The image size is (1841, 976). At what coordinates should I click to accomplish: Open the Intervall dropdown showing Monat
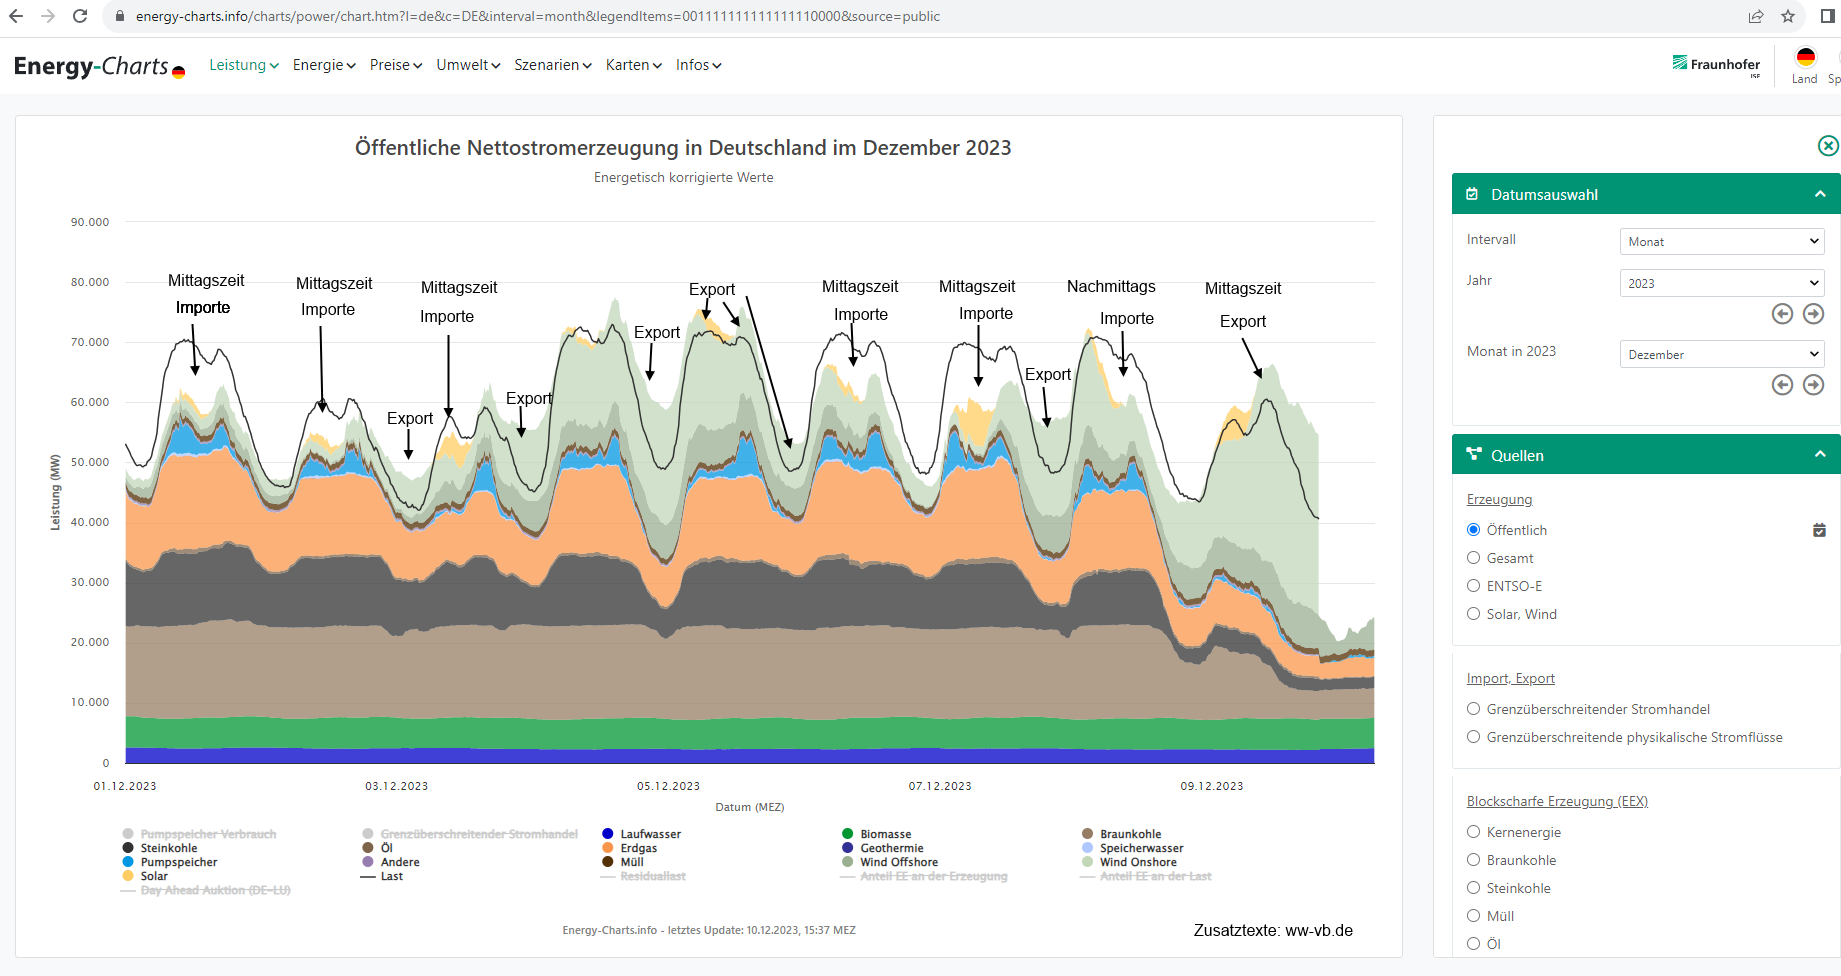pyautogui.click(x=1721, y=242)
